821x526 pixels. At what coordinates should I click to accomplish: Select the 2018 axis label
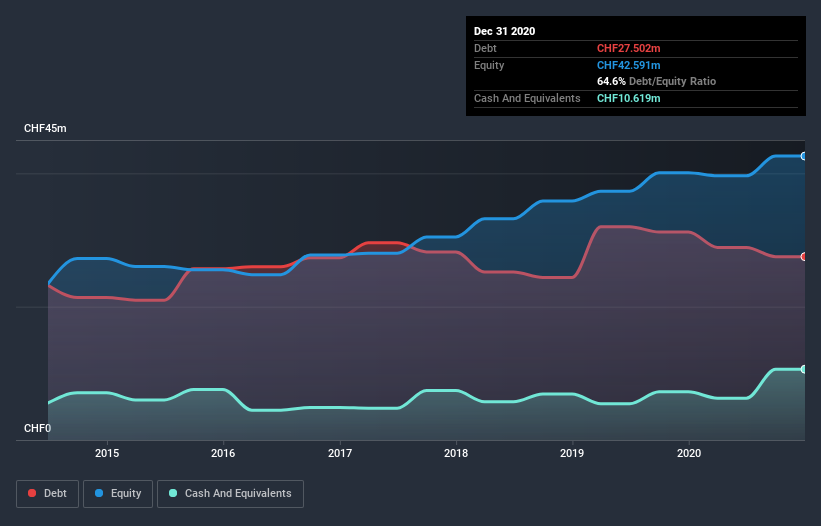(x=456, y=453)
